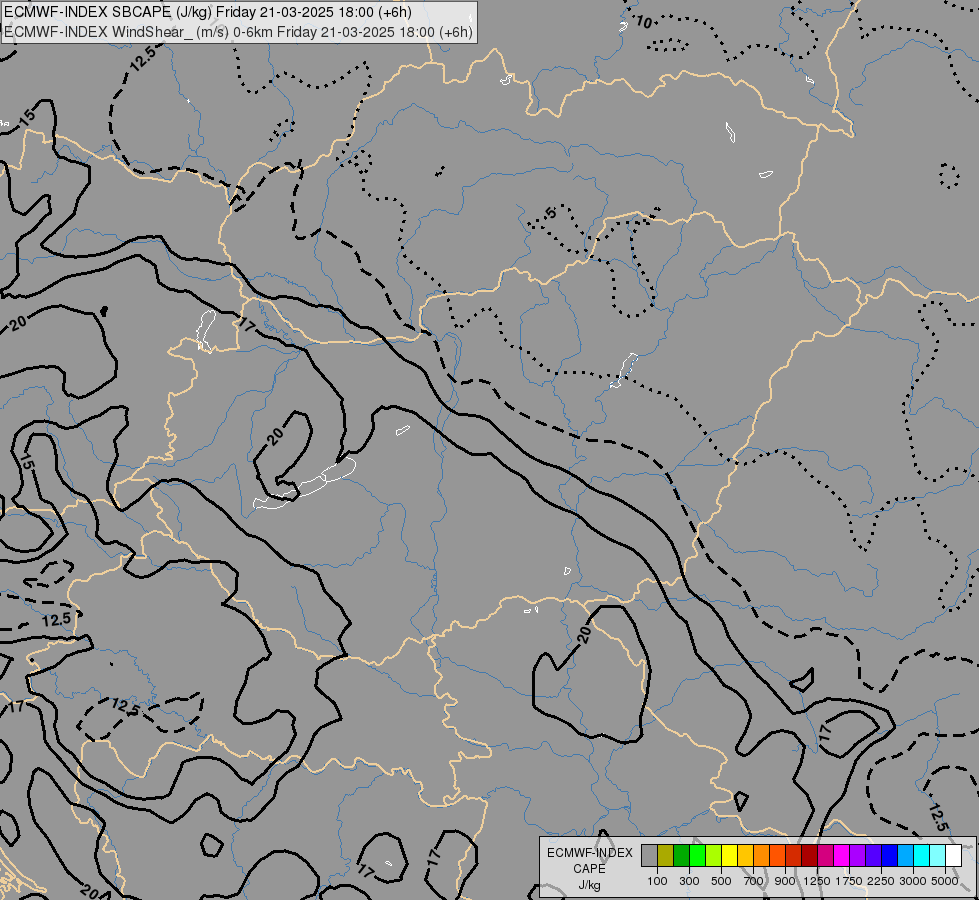Click the "J/kg" unit text in legend
This screenshot has width=979, height=900.
(x=589, y=885)
